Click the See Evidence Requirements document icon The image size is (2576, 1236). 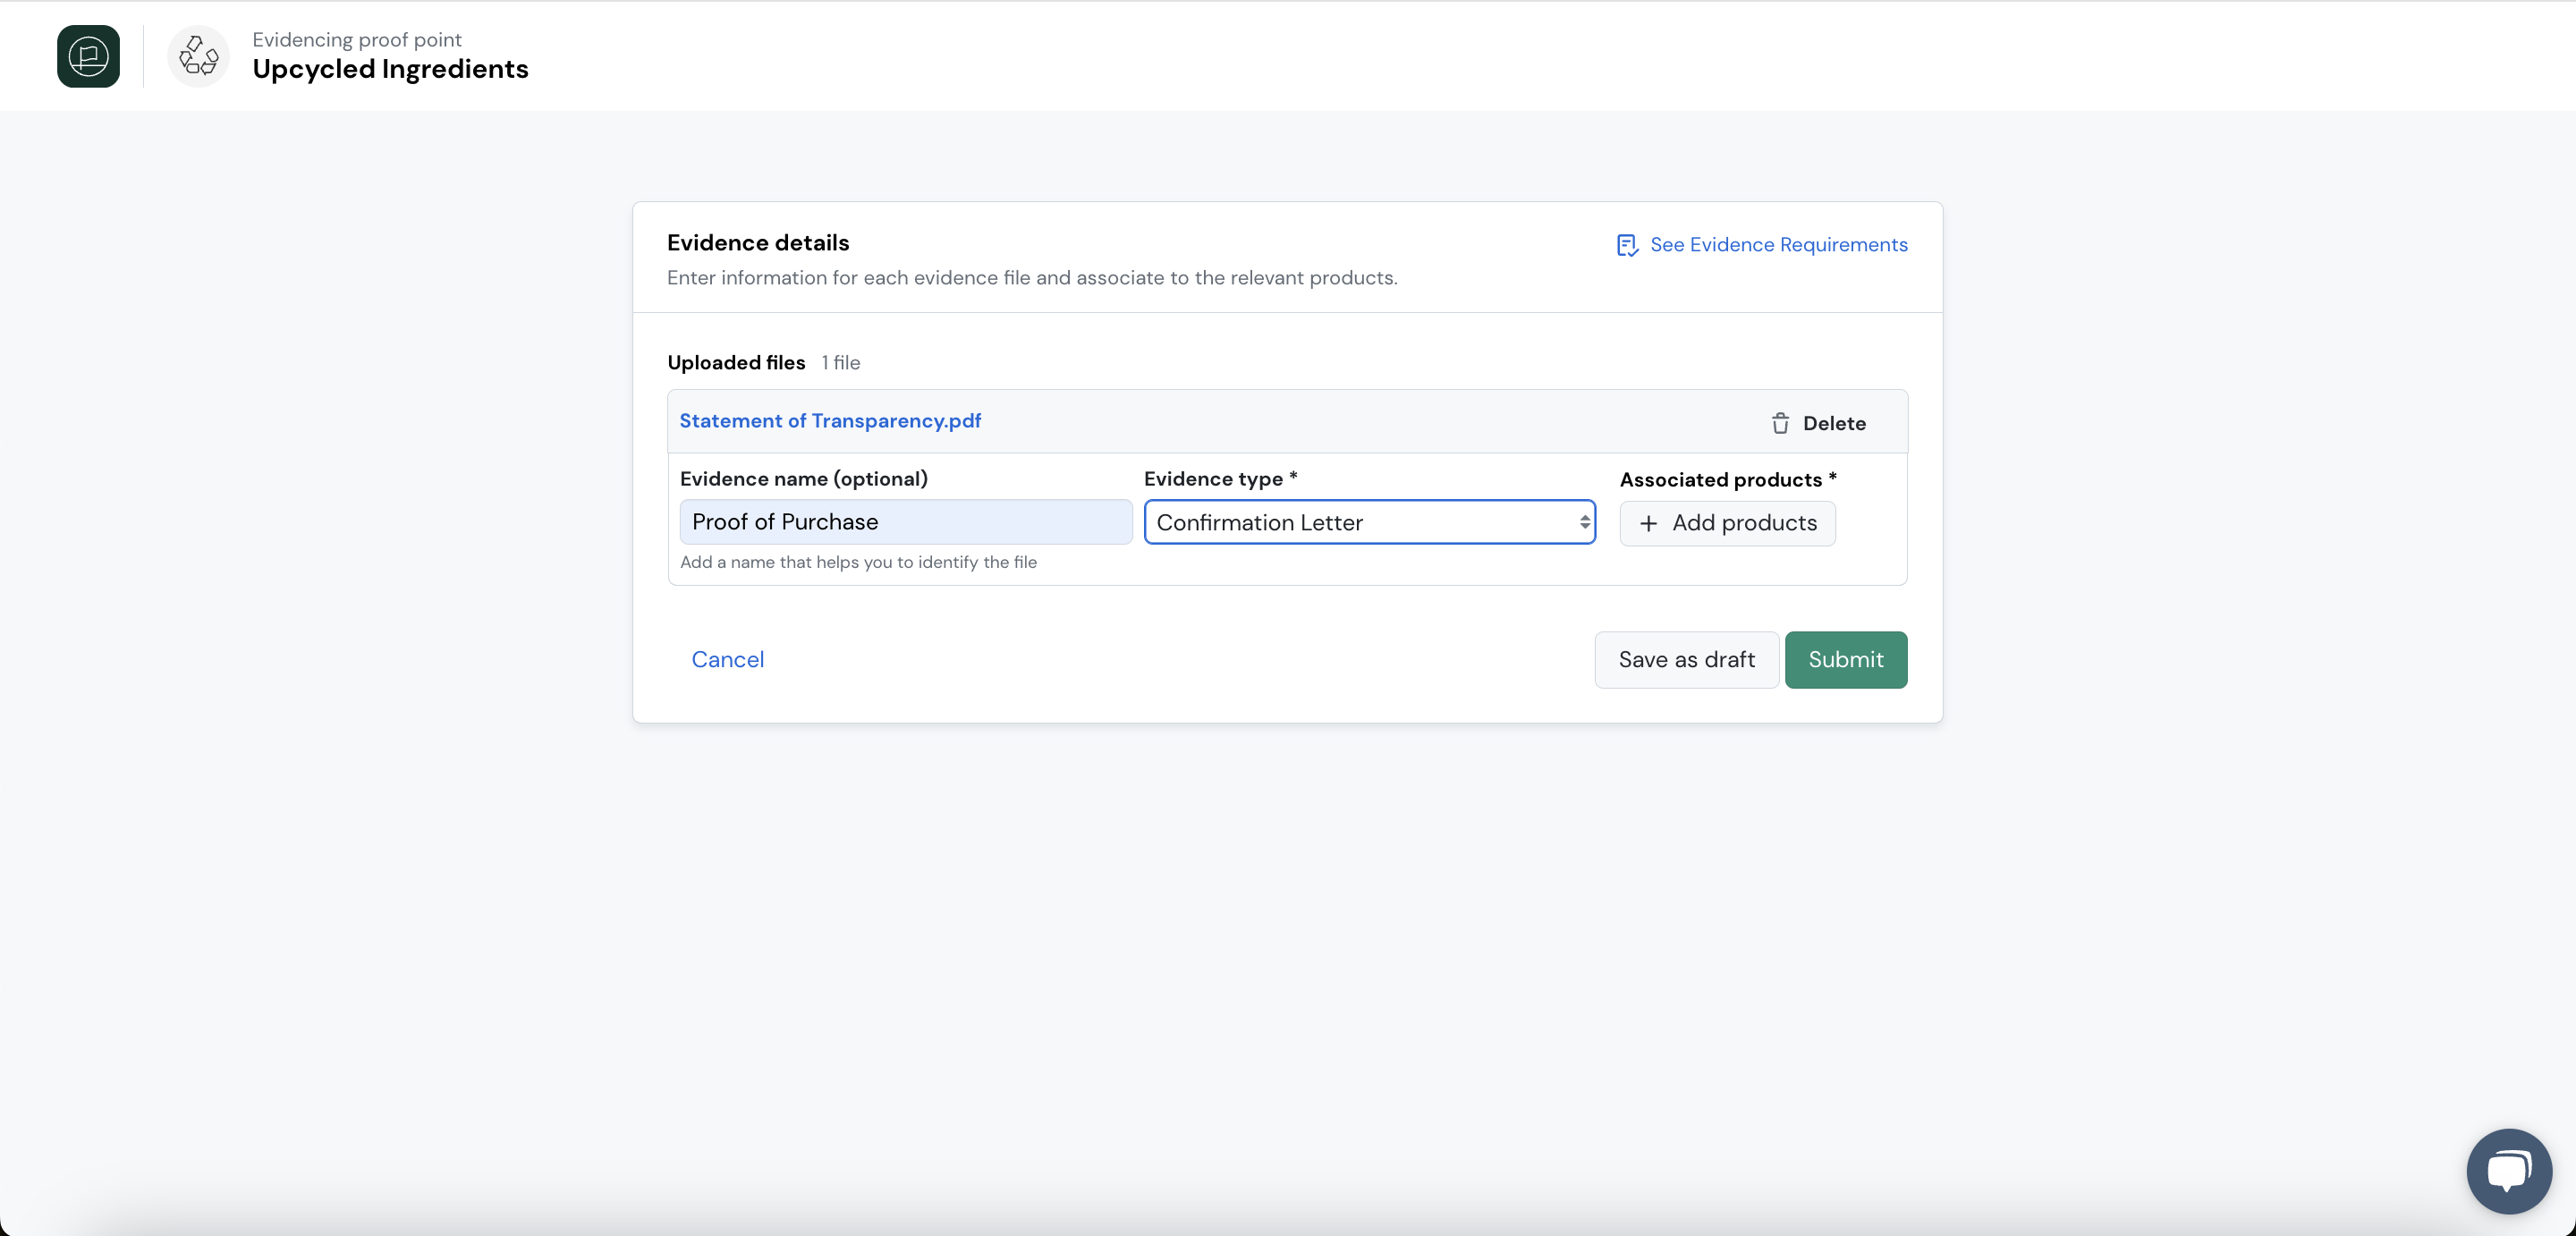1627,245
